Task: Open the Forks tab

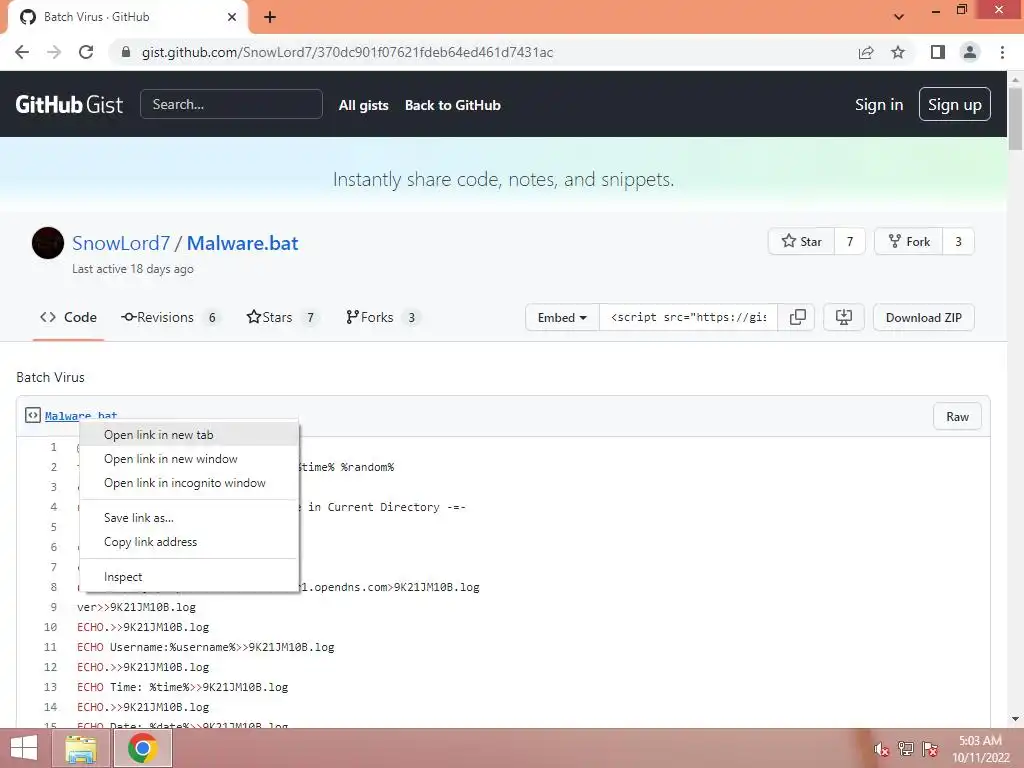Action: tap(383, 317)
